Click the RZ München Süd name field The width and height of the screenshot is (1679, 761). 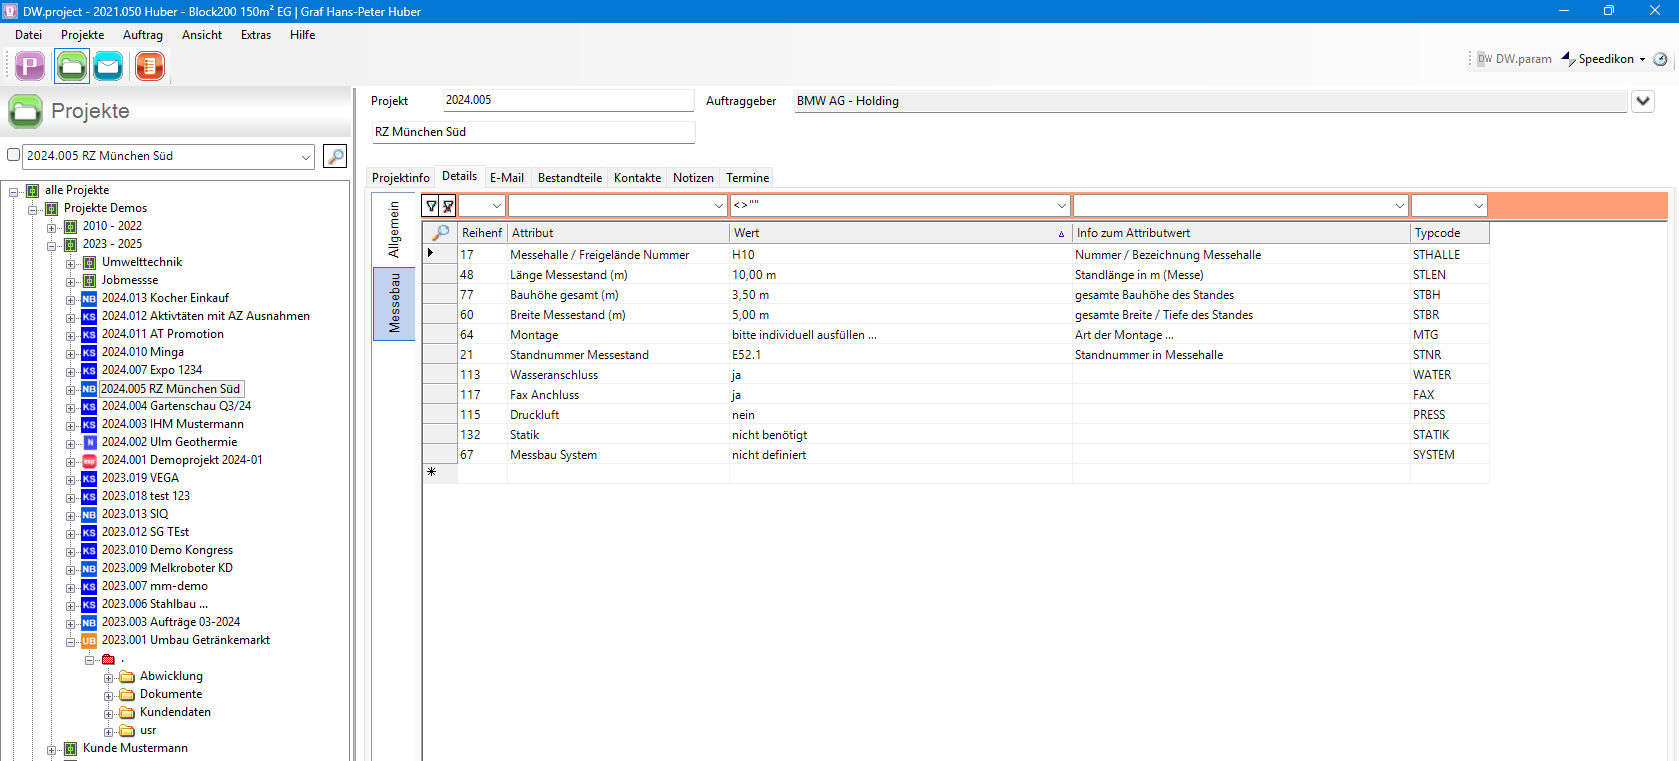pyautogui.click(x=533, y=132)
